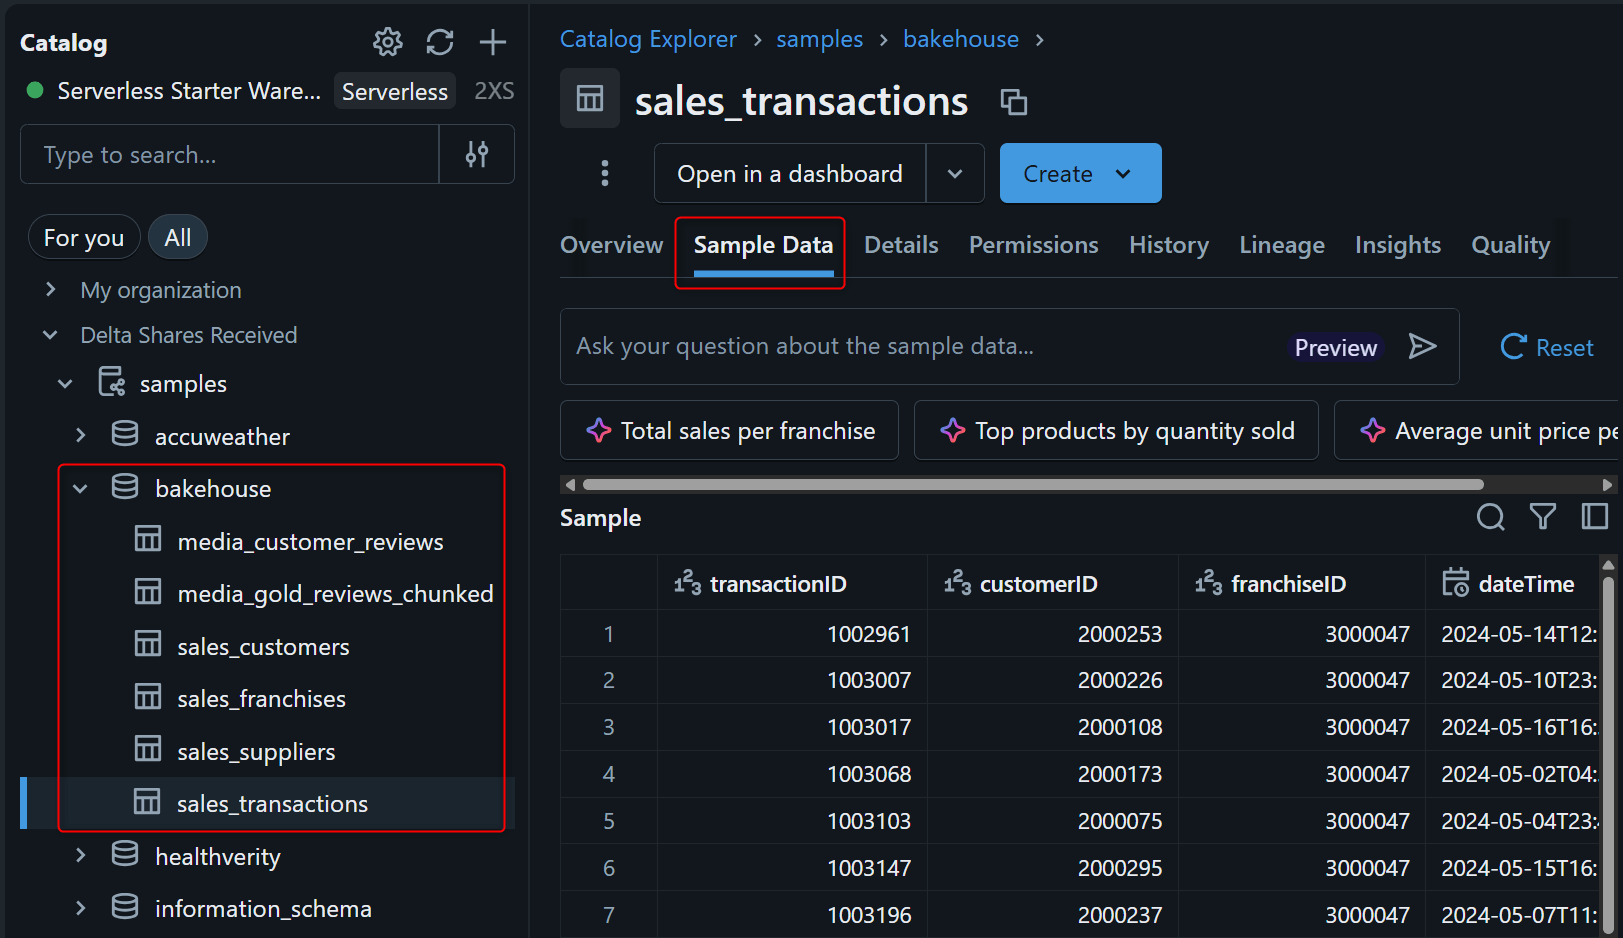Screen dimensions: 1623x938
Task: Open dropdown arrow beside Open in a dashboard
Action: click(x=955, y=173)
